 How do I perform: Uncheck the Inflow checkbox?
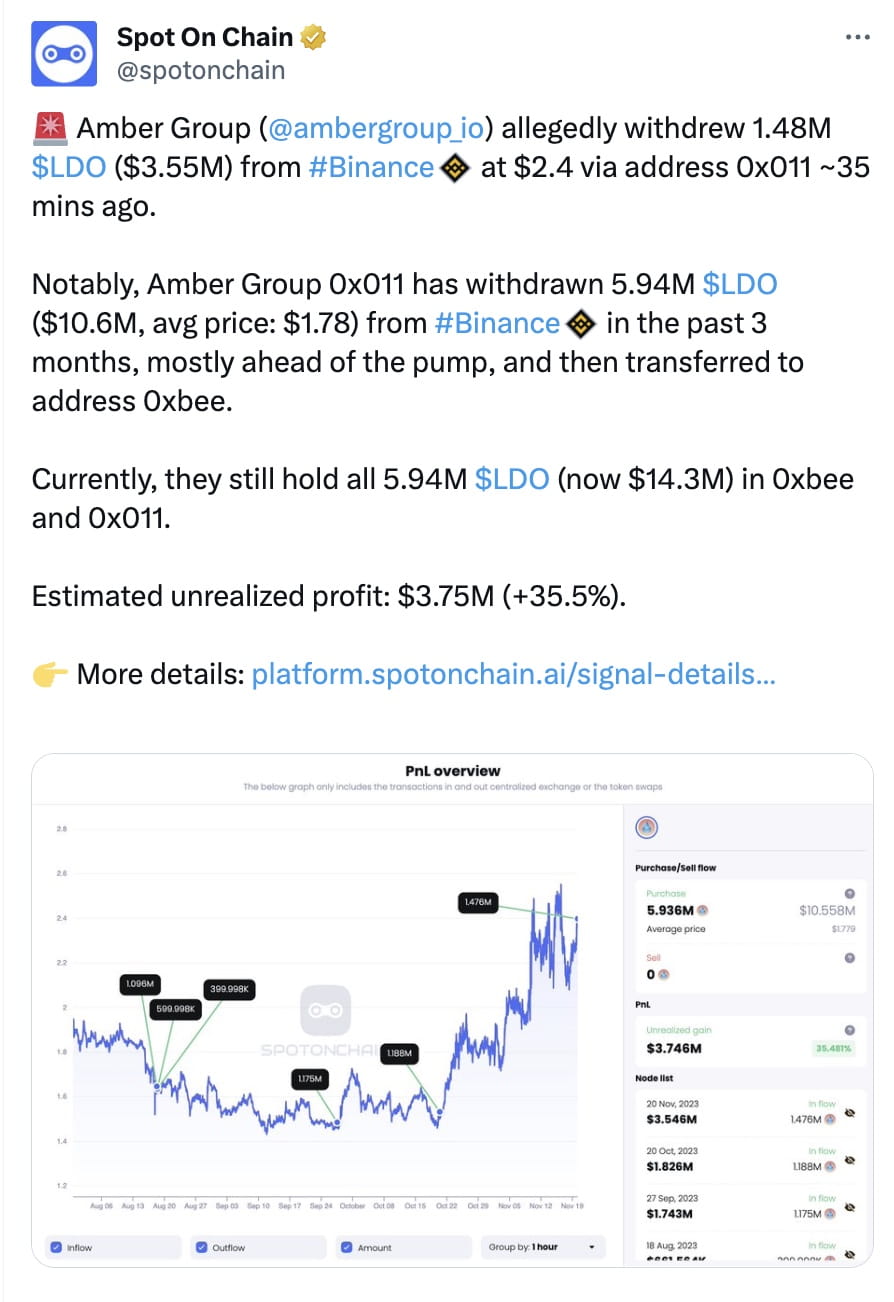click(x=56, y=1247)
